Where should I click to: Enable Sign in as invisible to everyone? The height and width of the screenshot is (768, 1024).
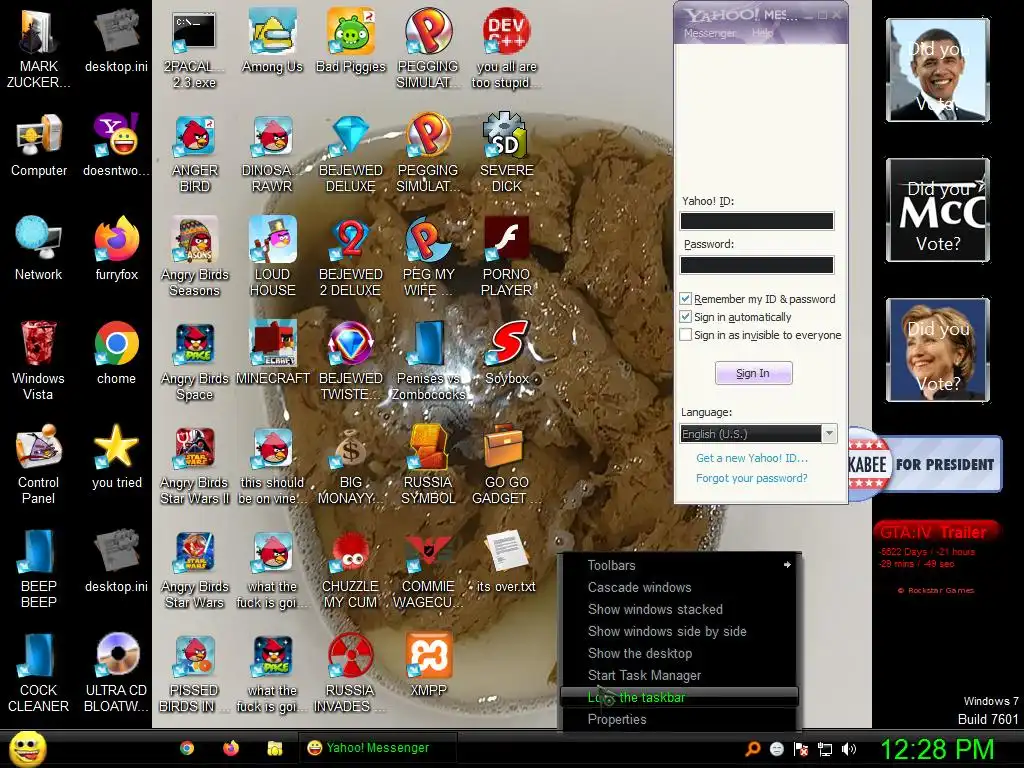(x=685, y=334)
